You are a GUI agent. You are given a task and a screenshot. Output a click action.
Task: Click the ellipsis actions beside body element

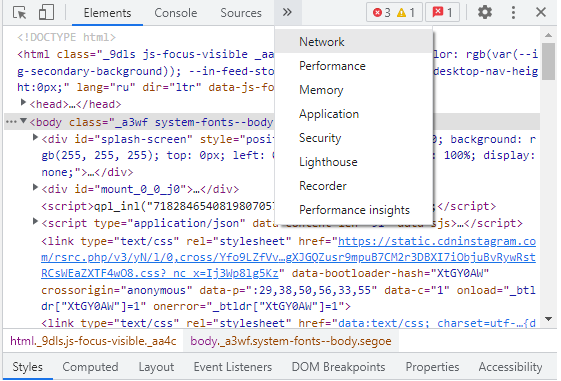11,122
